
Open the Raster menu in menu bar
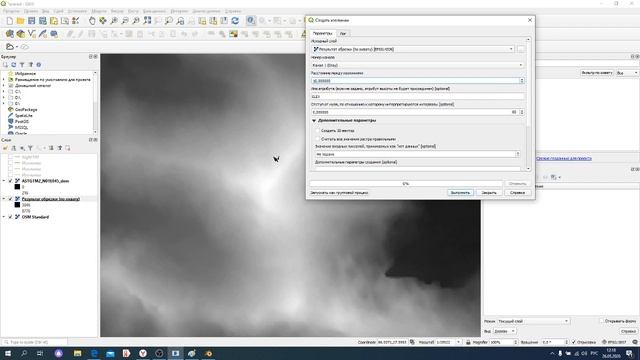click(x=133, y=11)
